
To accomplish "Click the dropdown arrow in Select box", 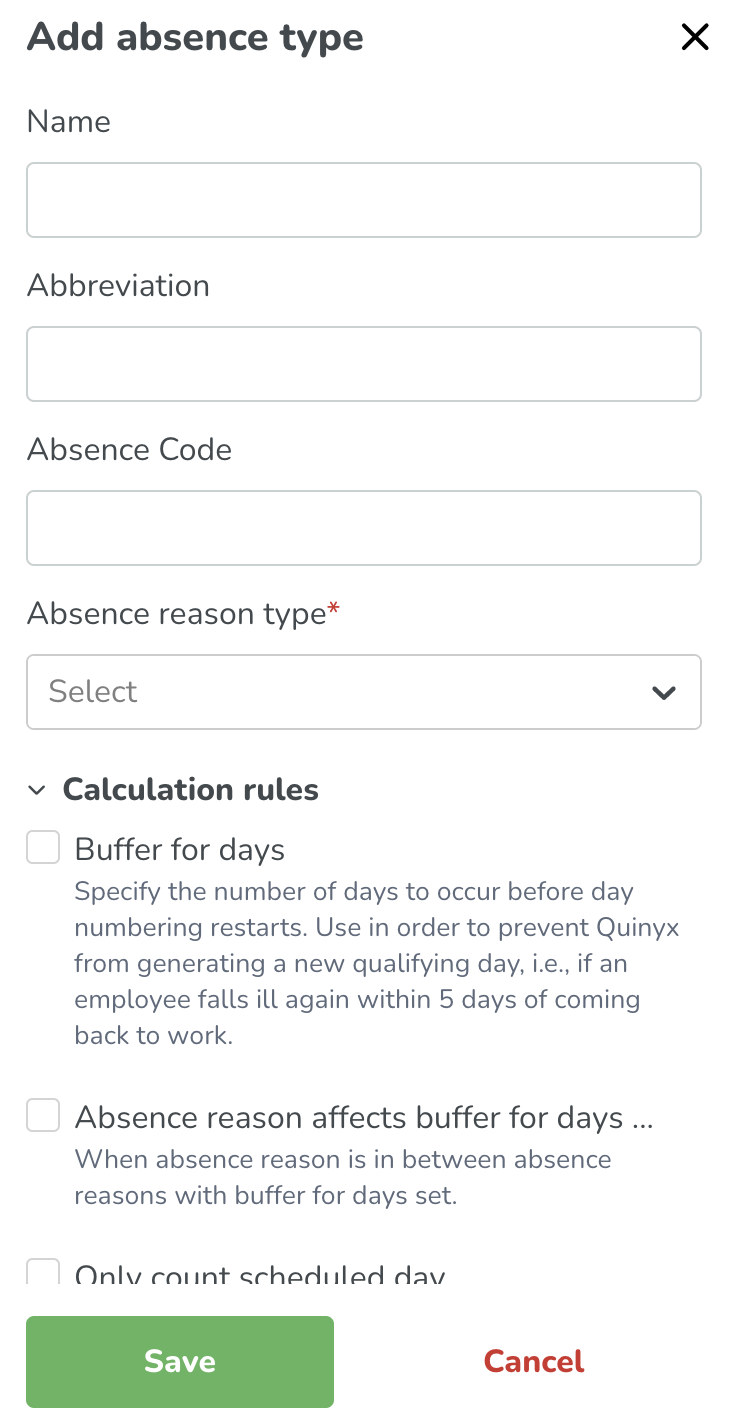I will click(663, 692).
